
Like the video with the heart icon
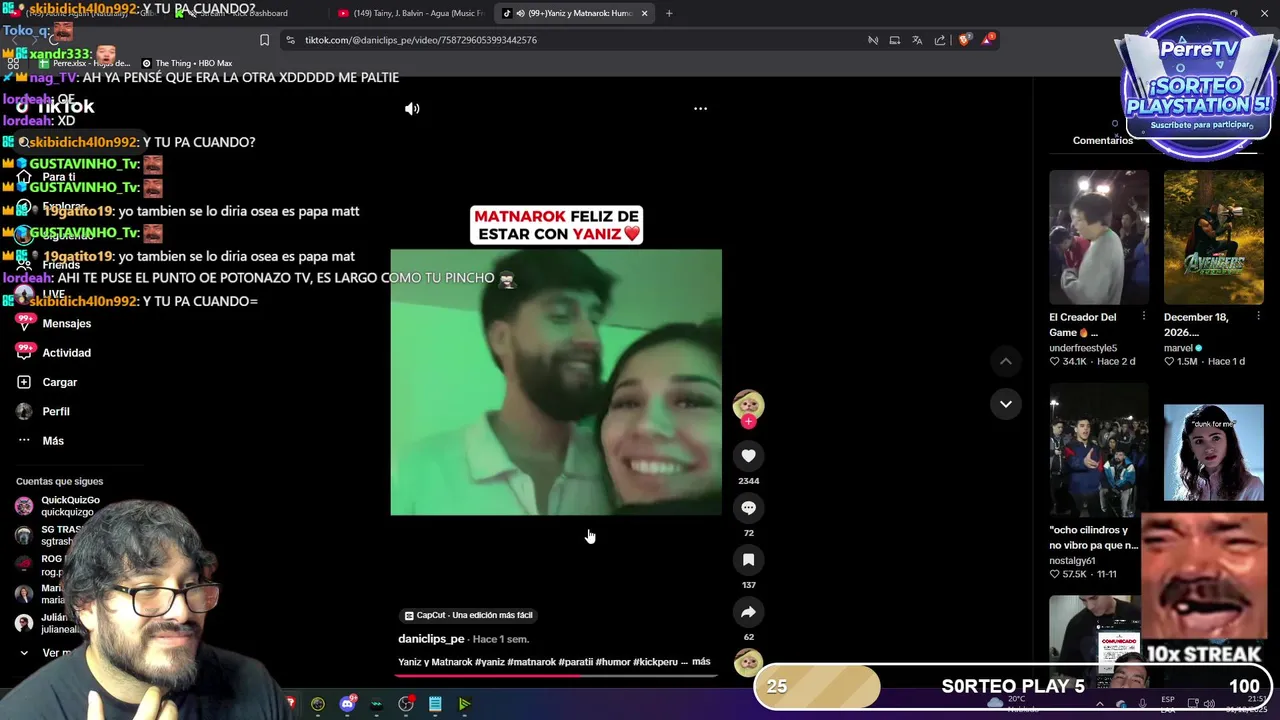[748, 456]
